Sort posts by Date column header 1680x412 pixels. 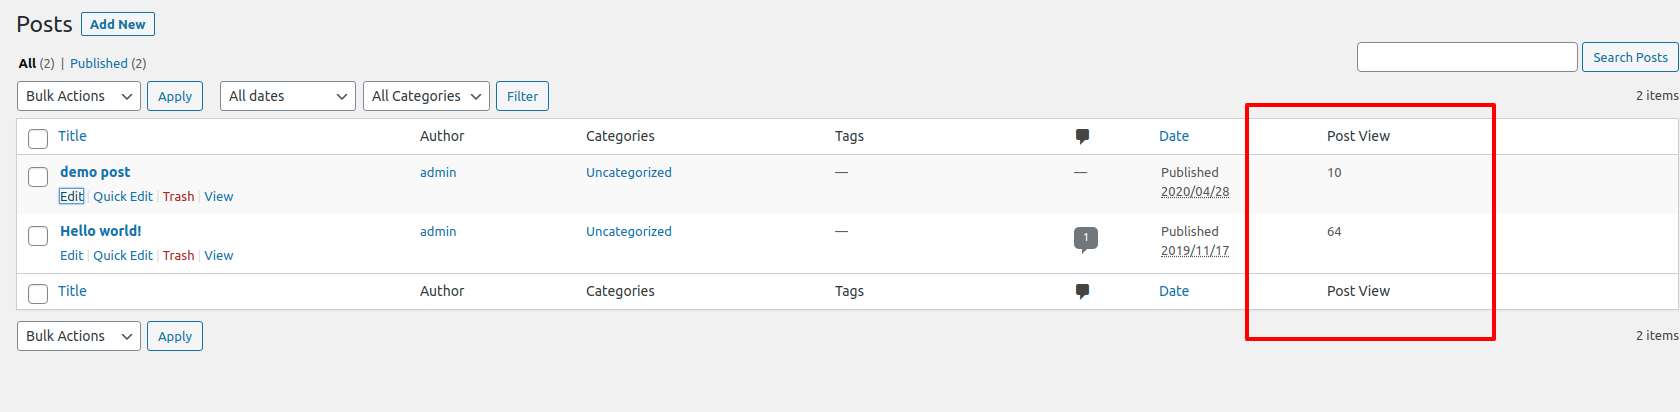[1174, 136]
